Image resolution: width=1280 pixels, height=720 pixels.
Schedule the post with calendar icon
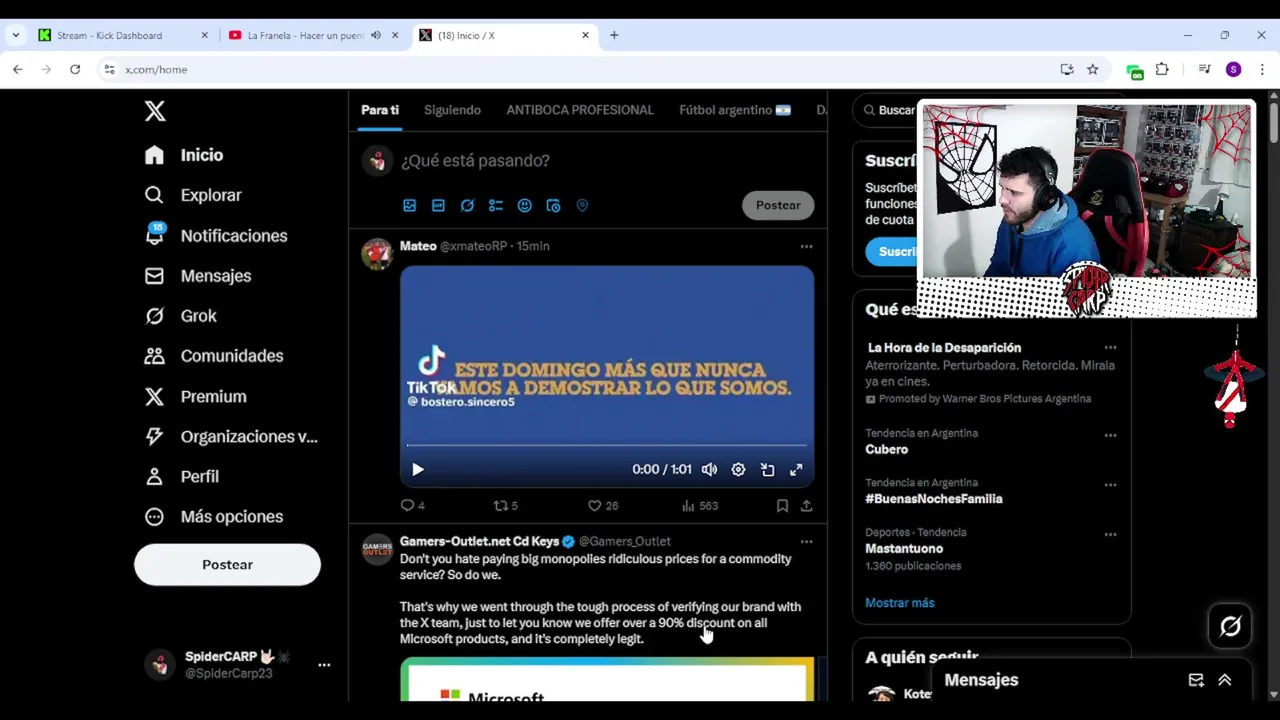[x=553, y=205]
